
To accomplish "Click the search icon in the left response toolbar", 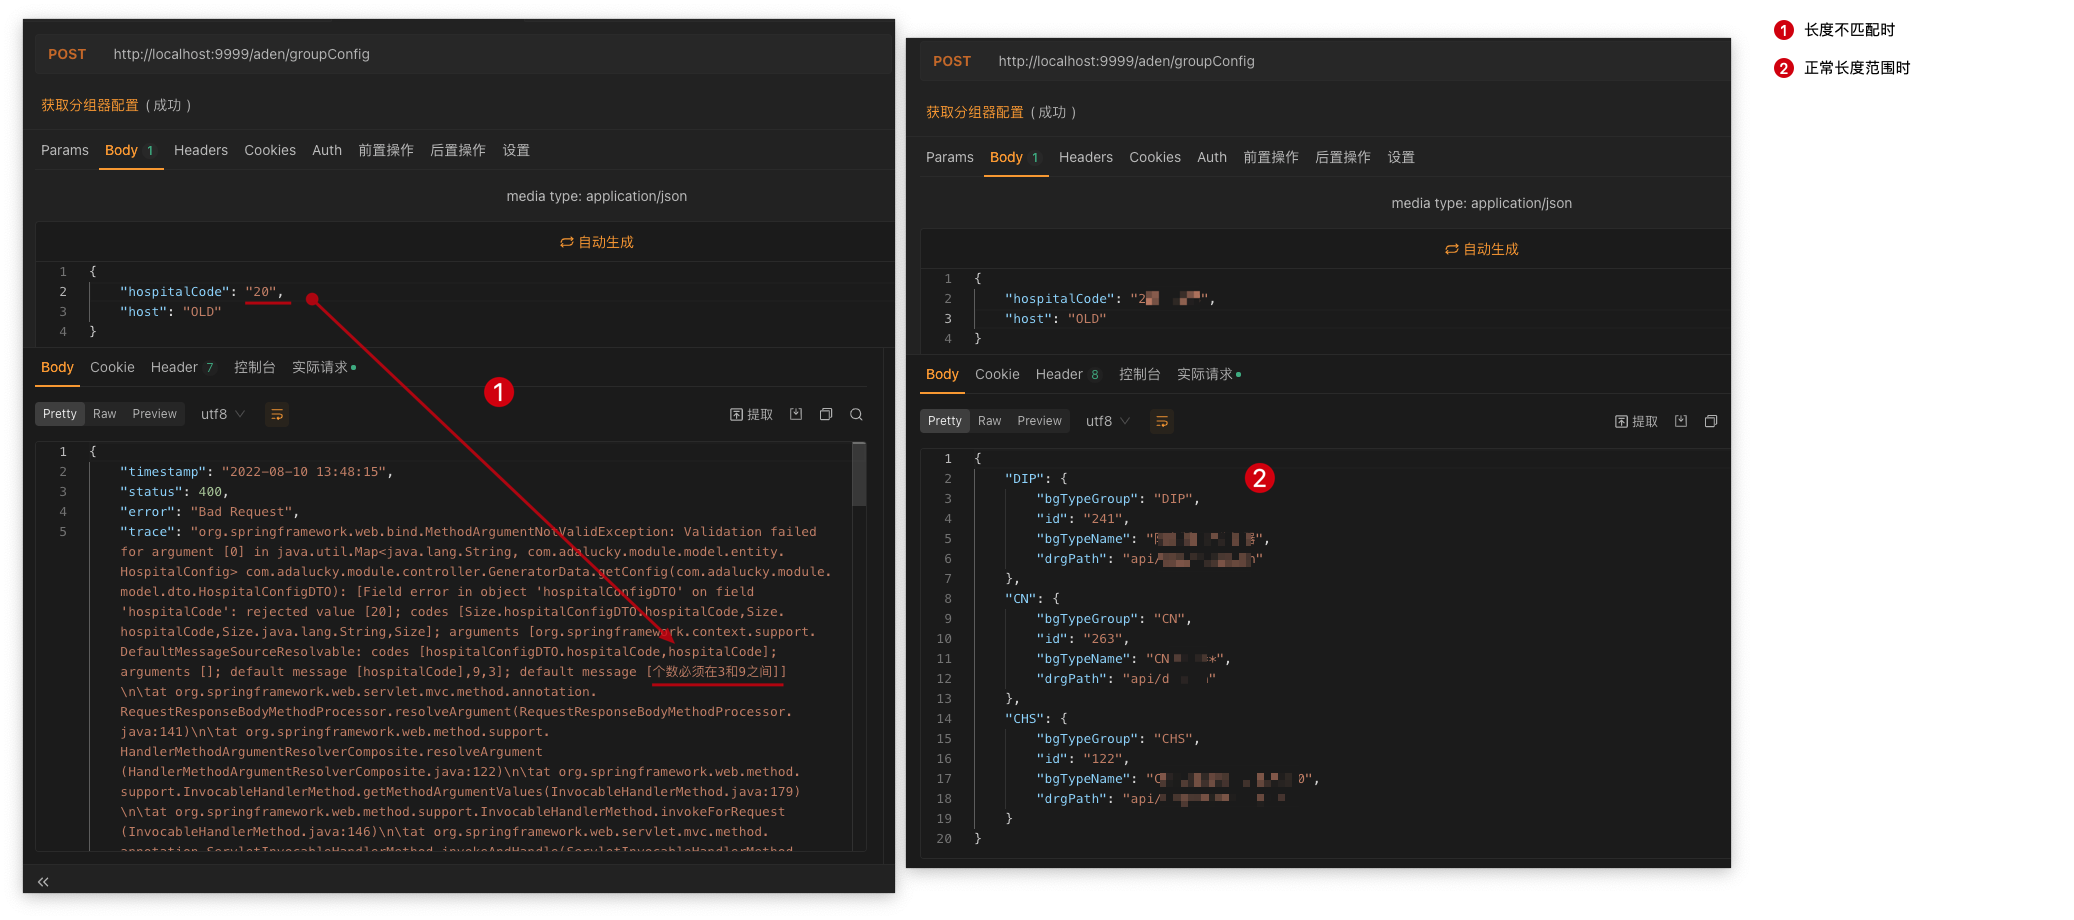I will coord(856,414).
